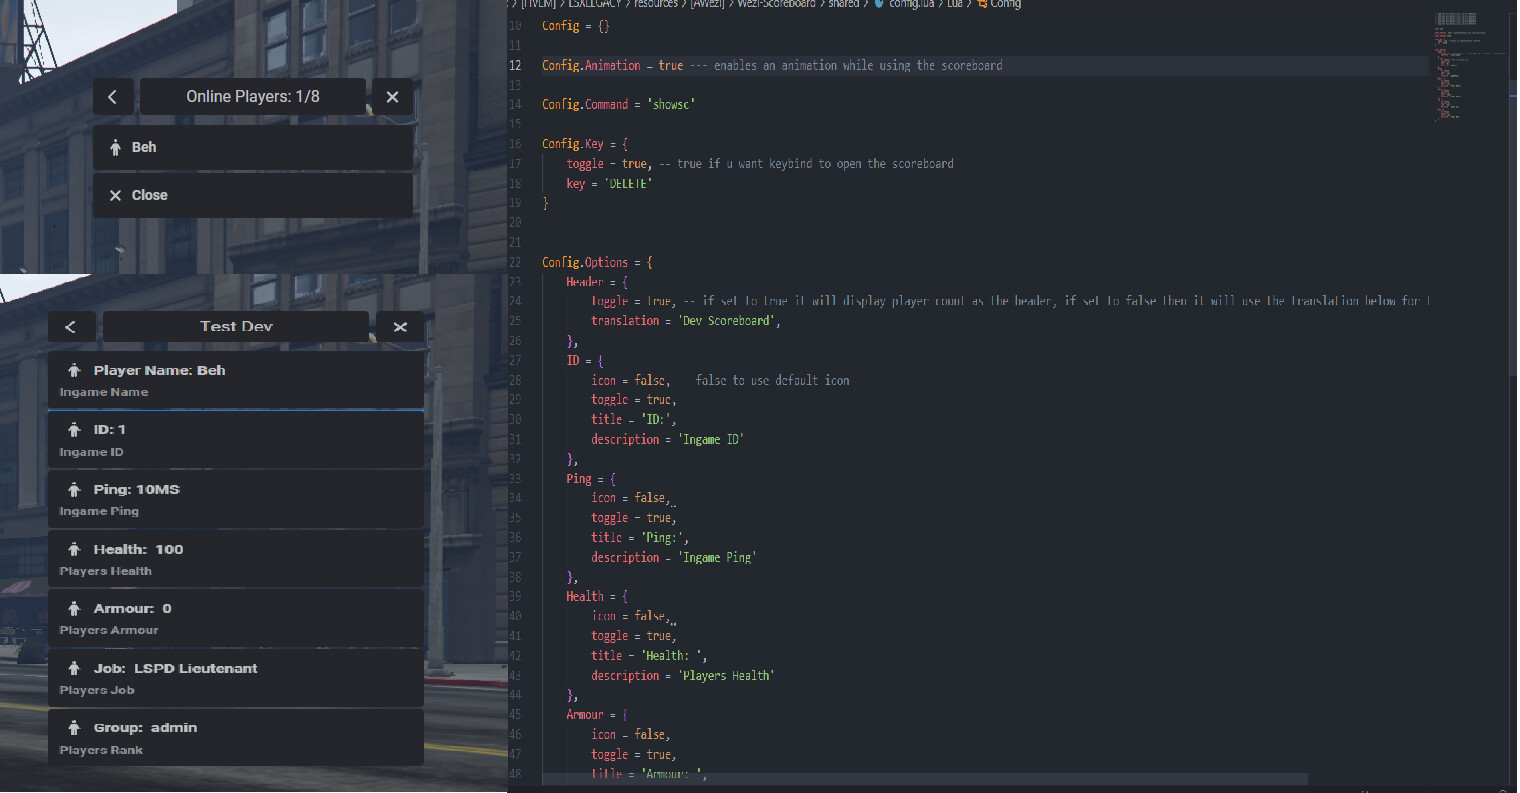Screen dimensions: 1520x793
Task: Click description = 'Ingame ID' in code editor
Action: point(667,439)
